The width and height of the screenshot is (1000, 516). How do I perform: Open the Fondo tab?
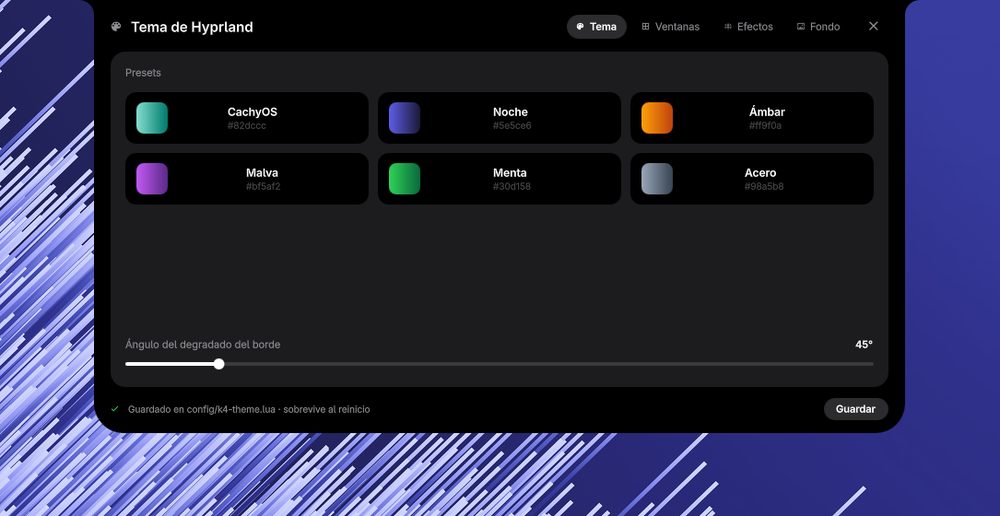tap(818, 27)
